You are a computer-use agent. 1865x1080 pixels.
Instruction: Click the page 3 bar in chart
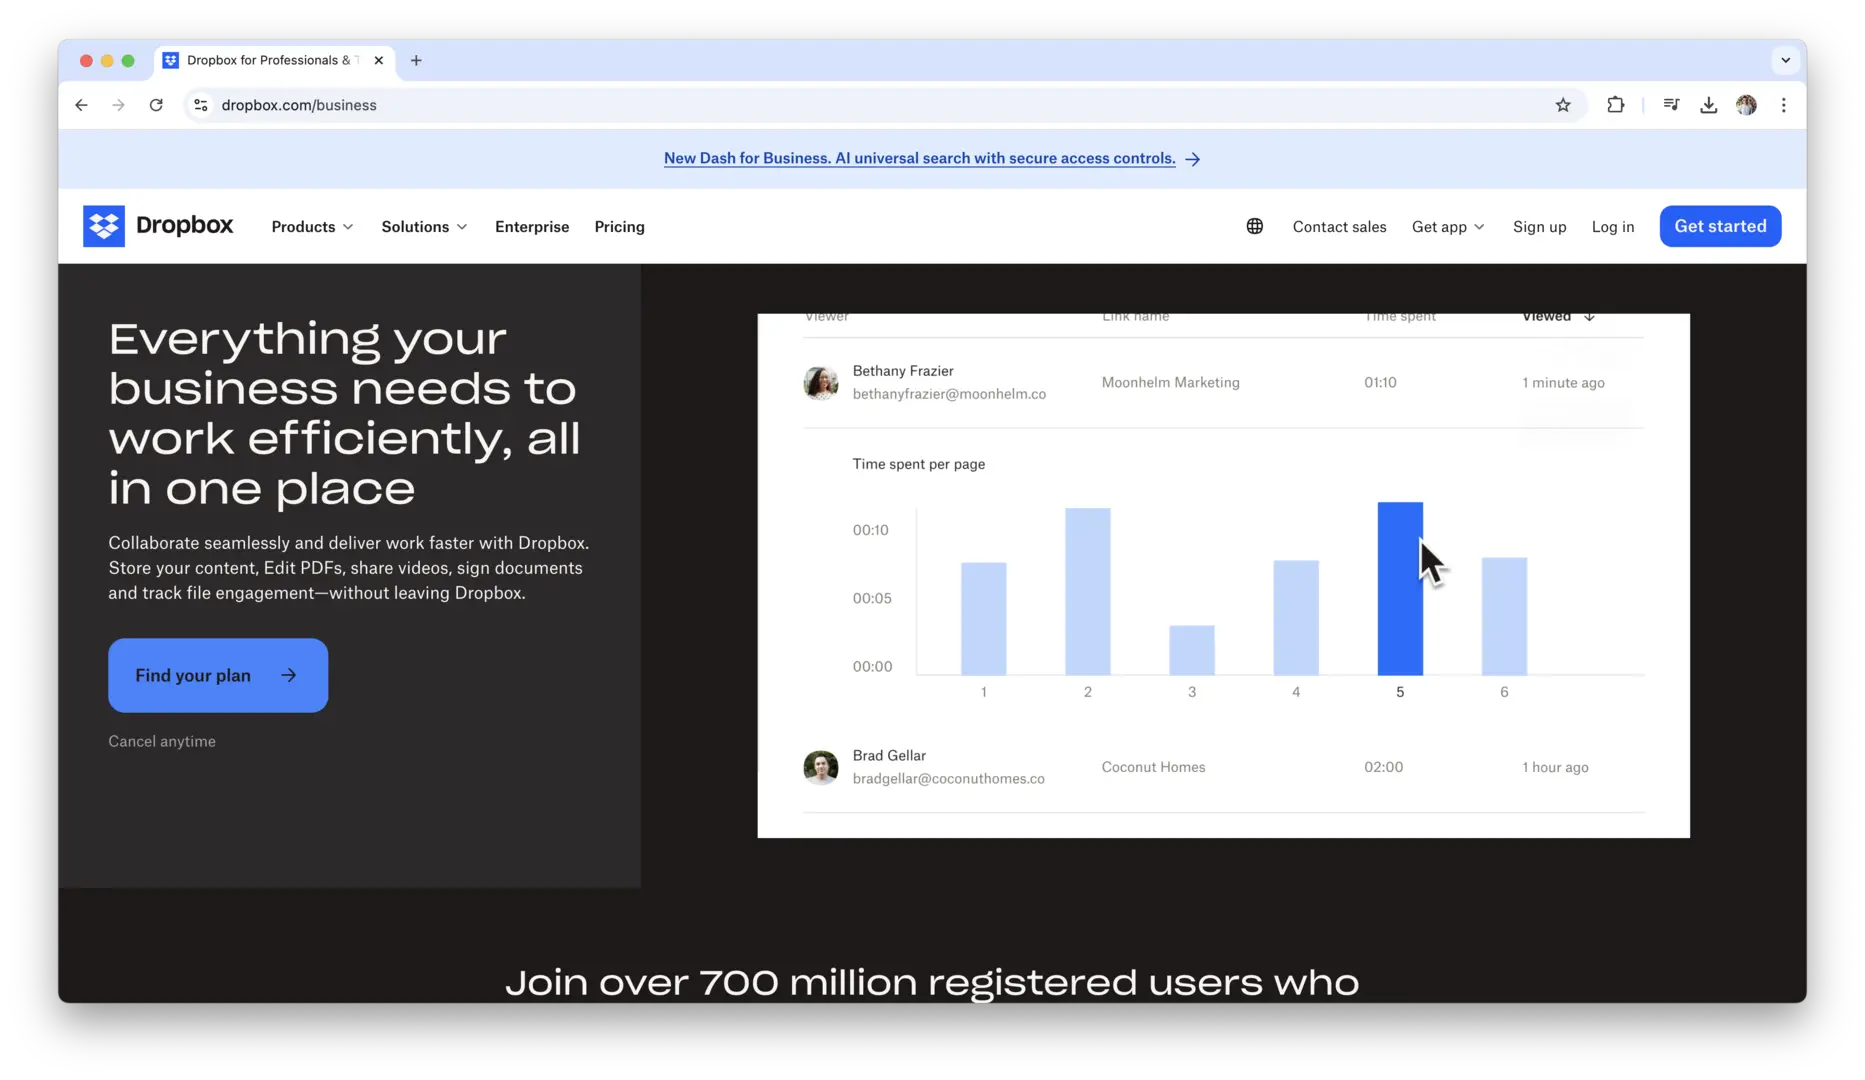(x=1192, y=650)
